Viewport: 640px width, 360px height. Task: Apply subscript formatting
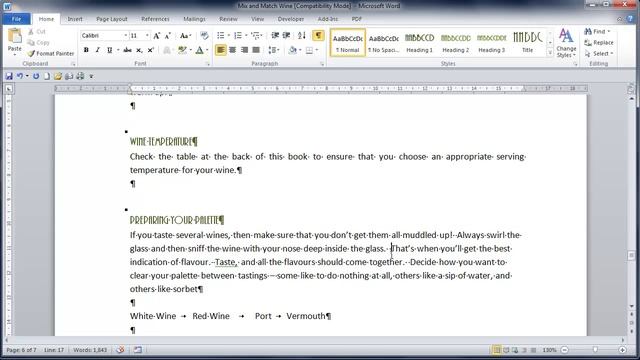139,50
